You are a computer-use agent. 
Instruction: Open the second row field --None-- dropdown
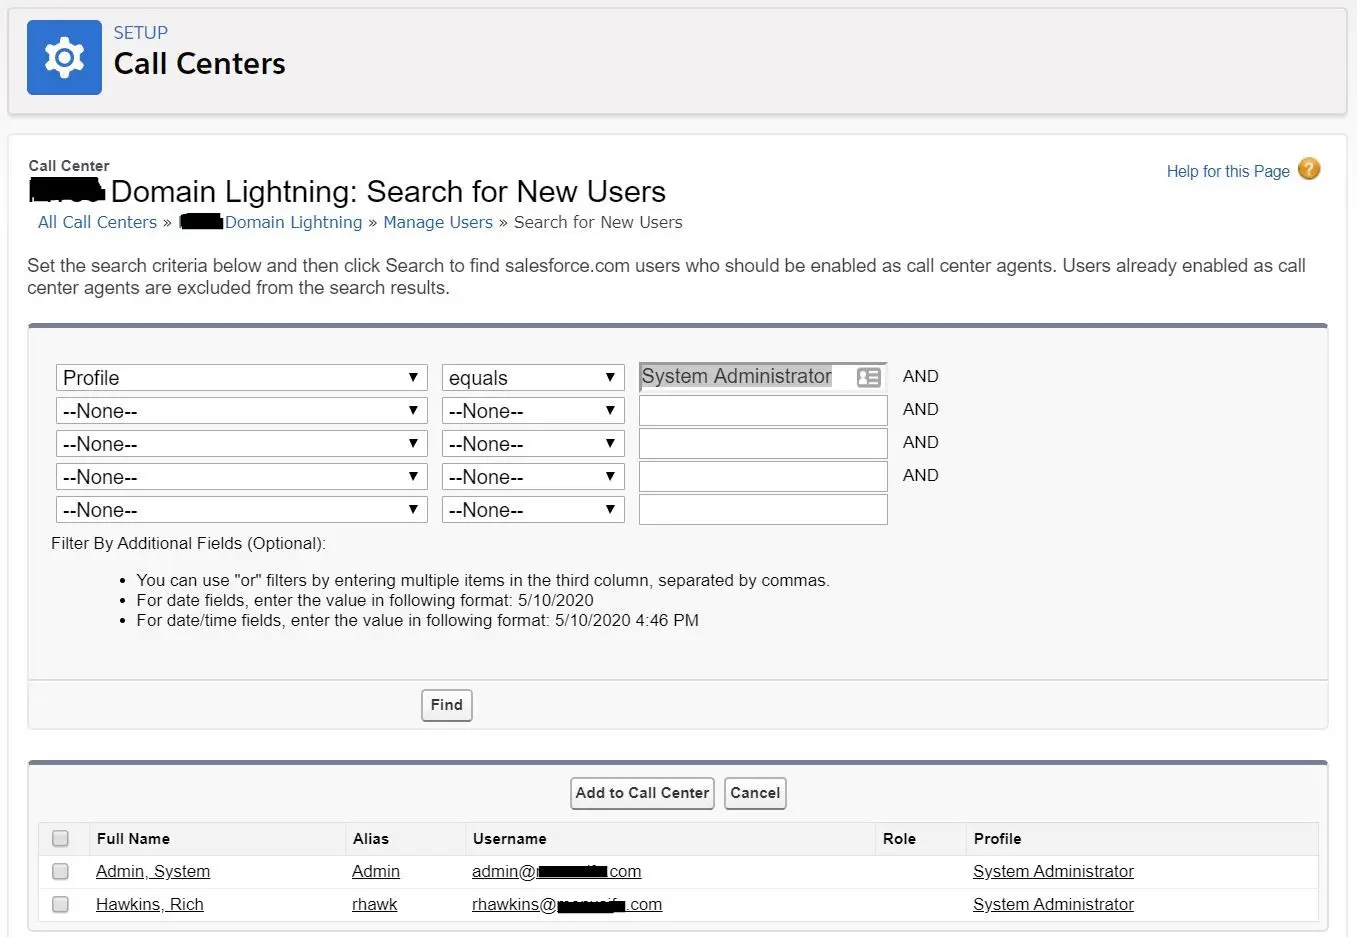coord(242,410)
